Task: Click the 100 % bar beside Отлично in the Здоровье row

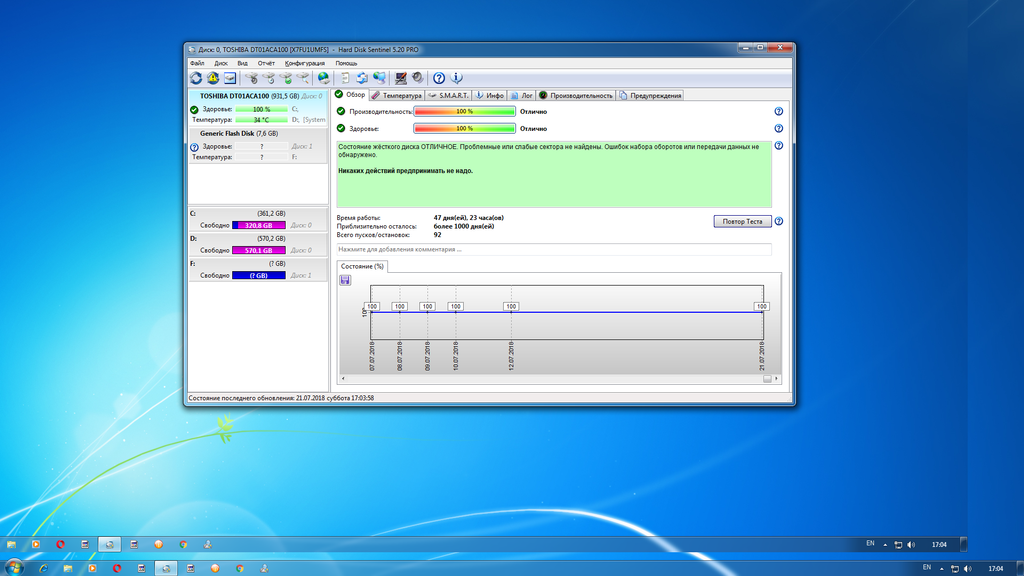Action: (464, 129)
